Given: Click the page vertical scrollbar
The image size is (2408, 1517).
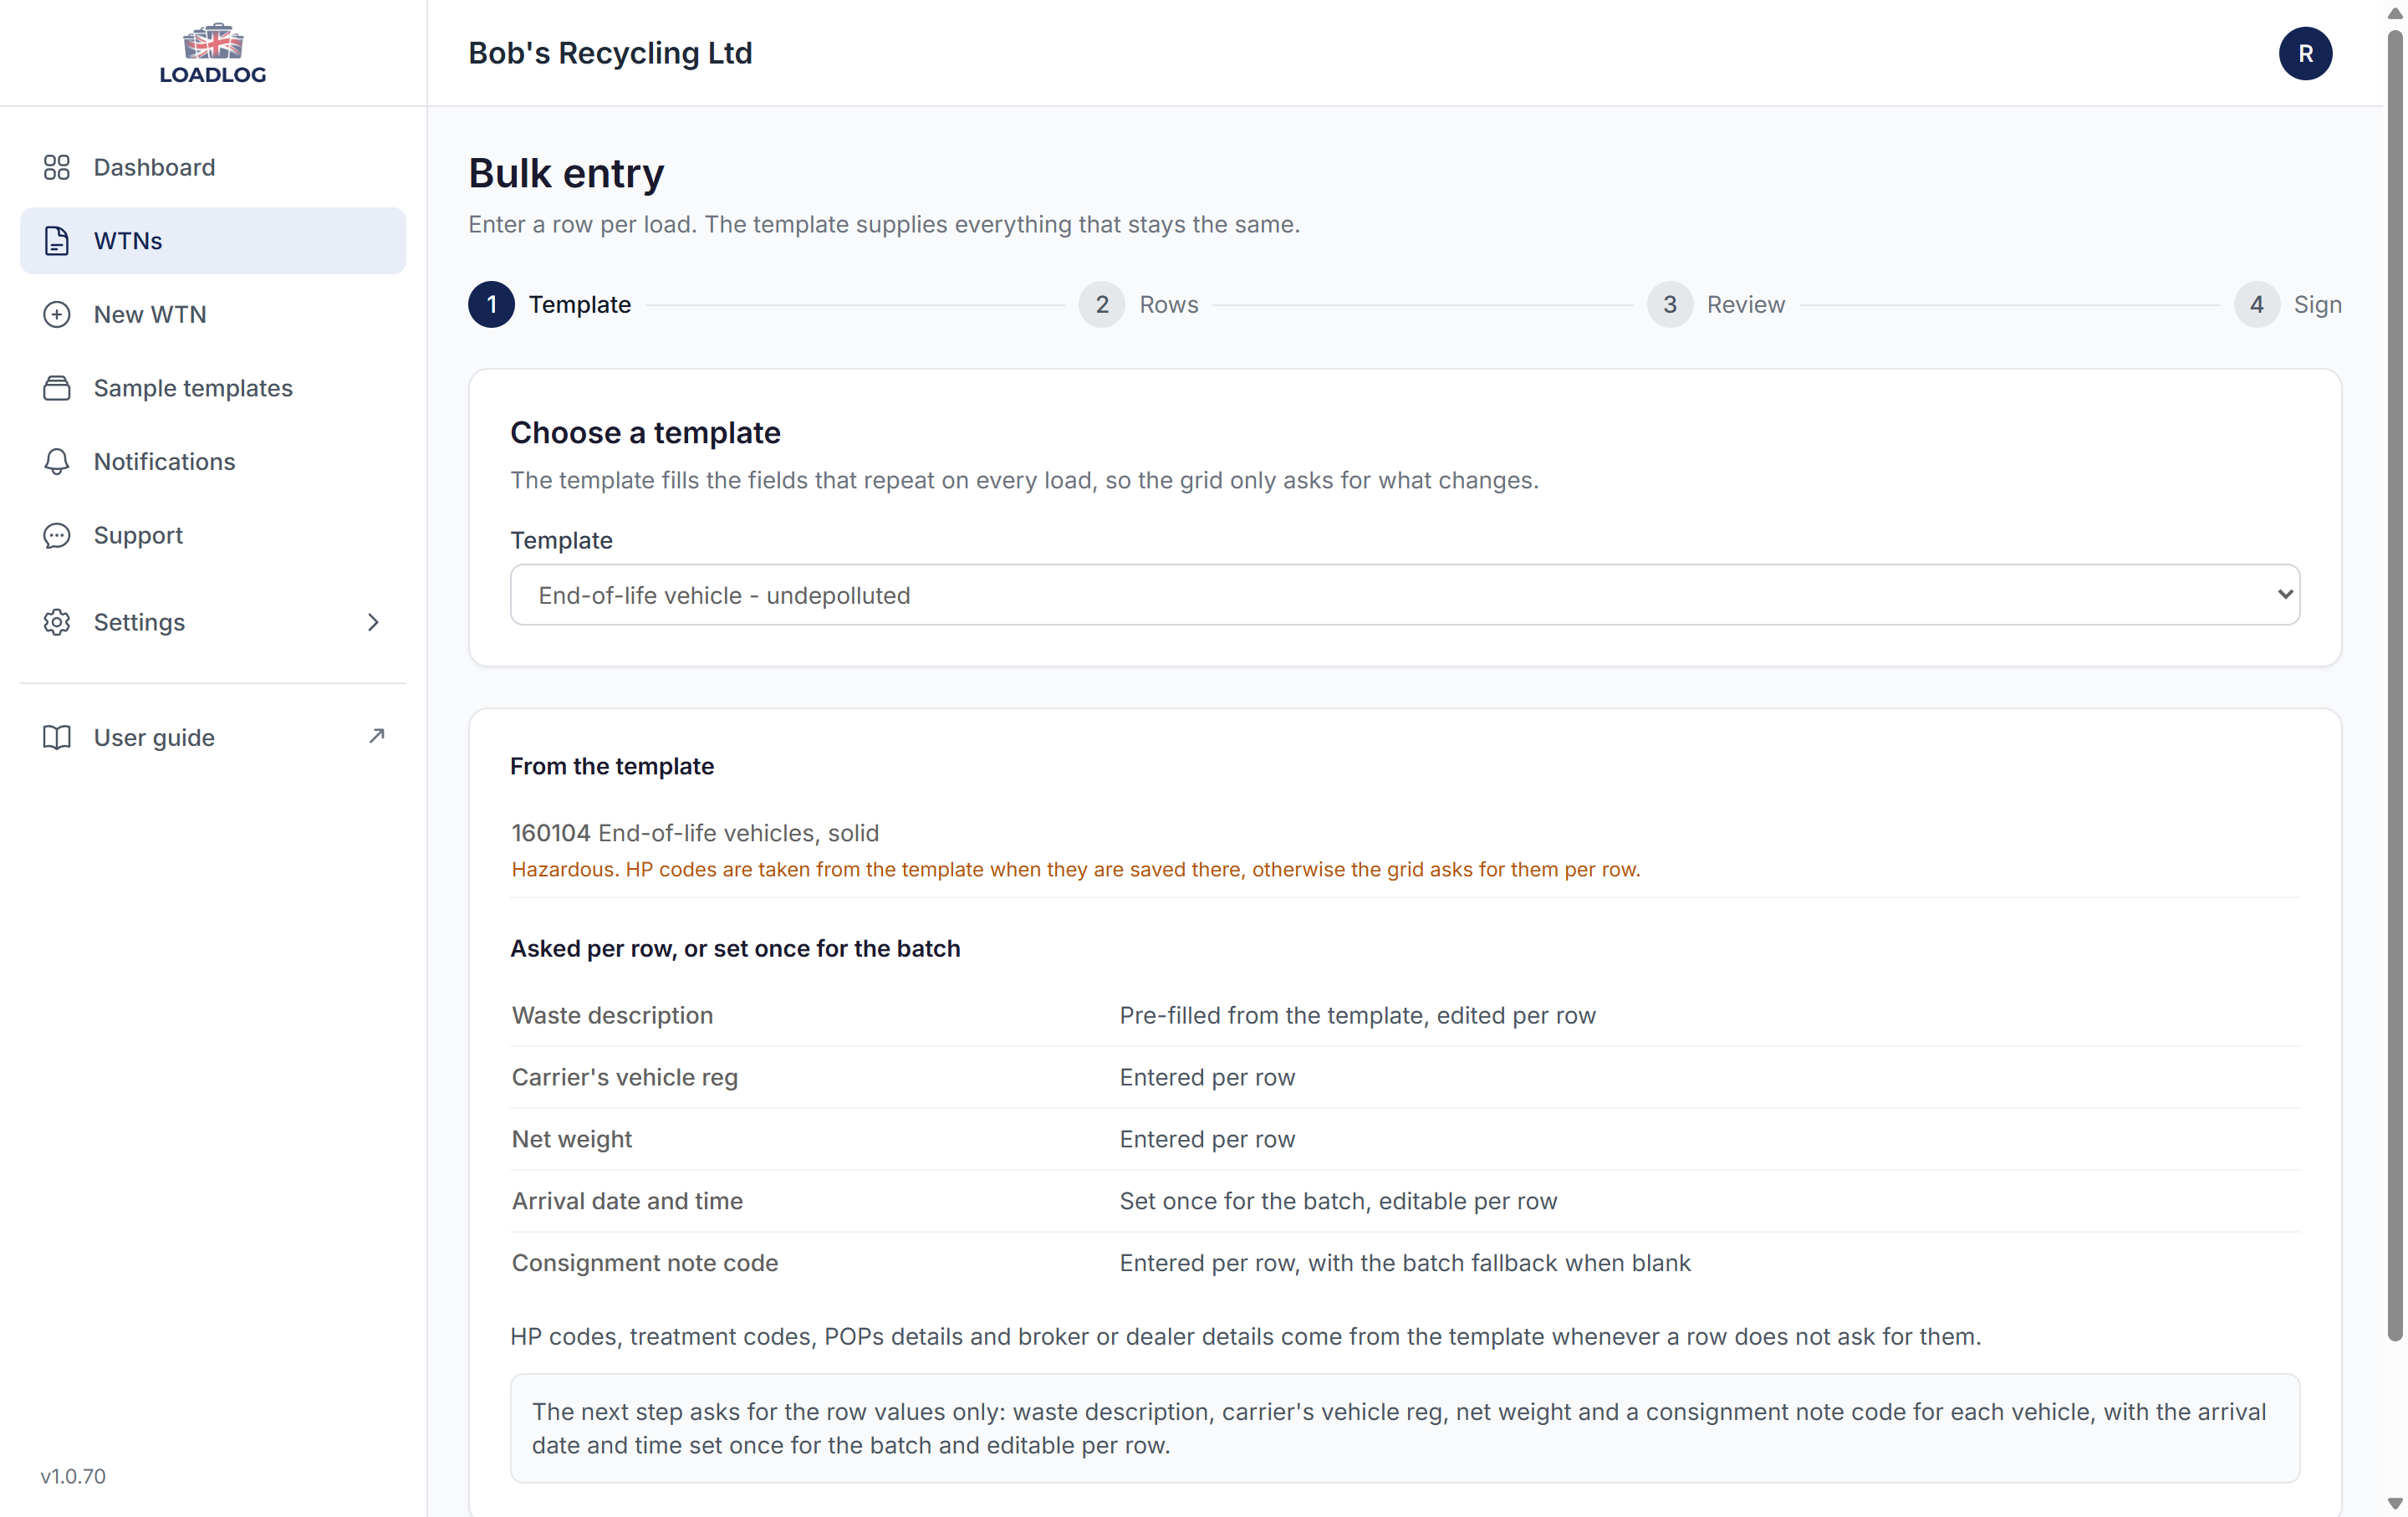Looking at the screenshot, I should [x=2394, y=685].
